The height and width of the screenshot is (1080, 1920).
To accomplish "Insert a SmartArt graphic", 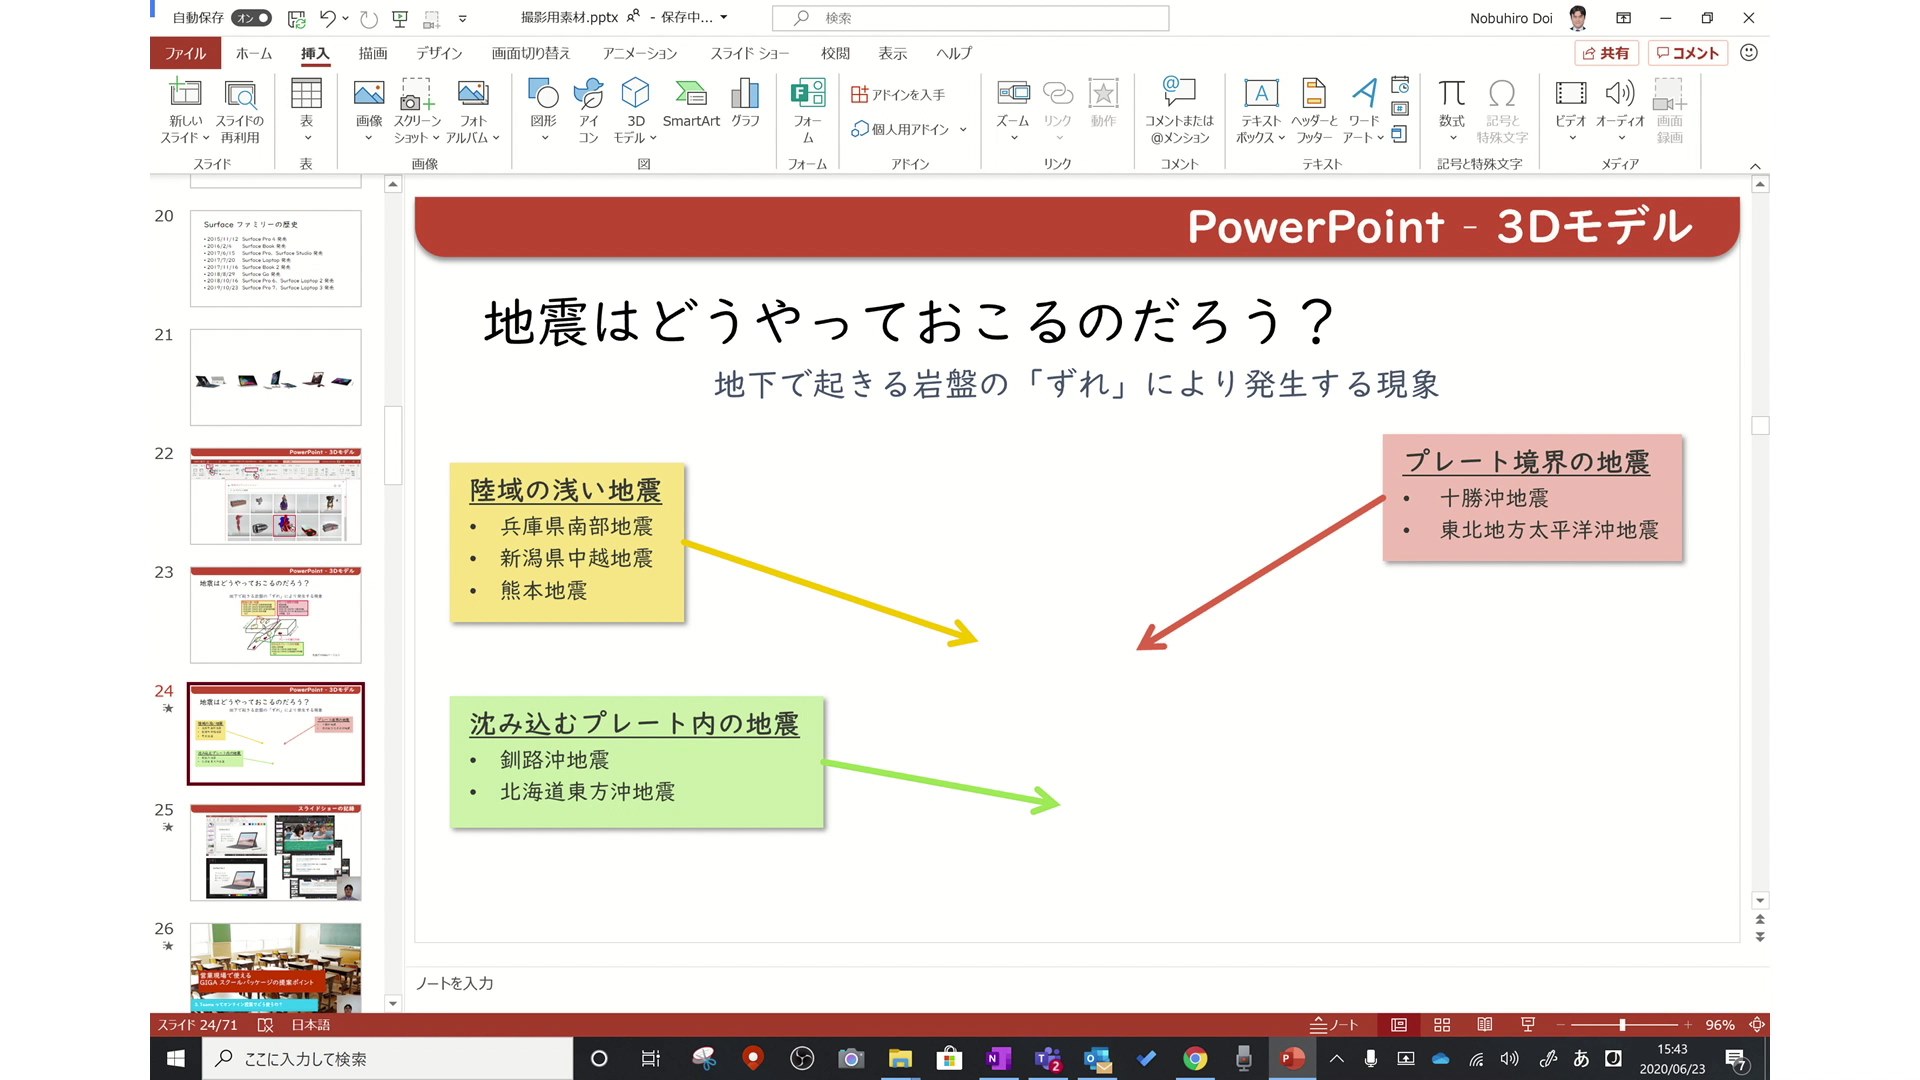I will [x=690, y=105].
